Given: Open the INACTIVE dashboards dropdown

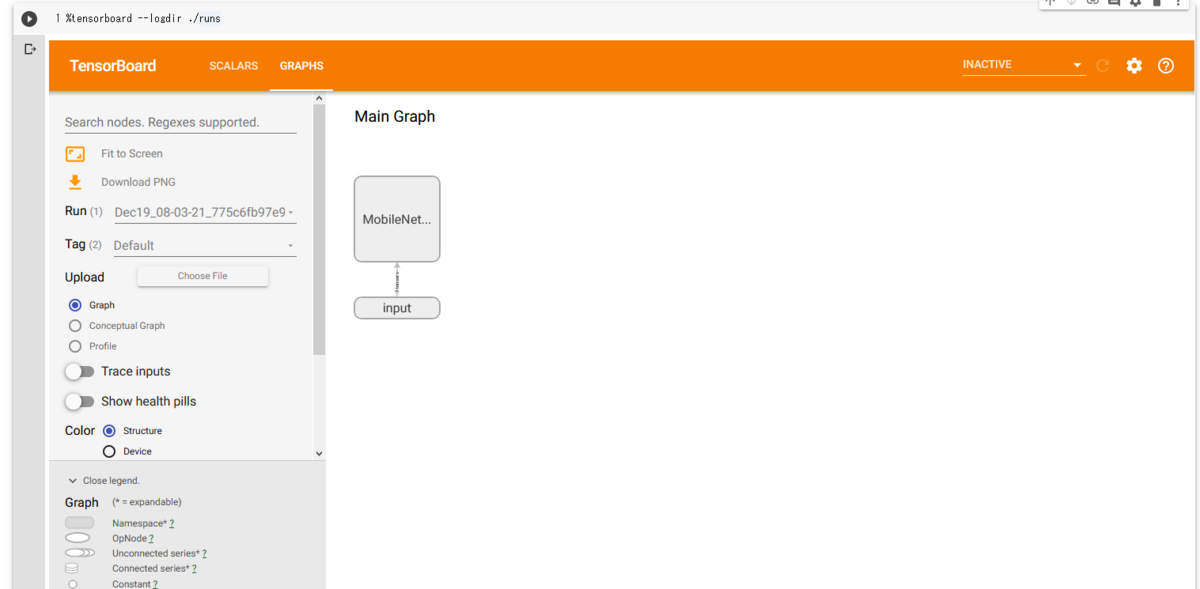Looking at the screenshot, I should (1023, 65).
